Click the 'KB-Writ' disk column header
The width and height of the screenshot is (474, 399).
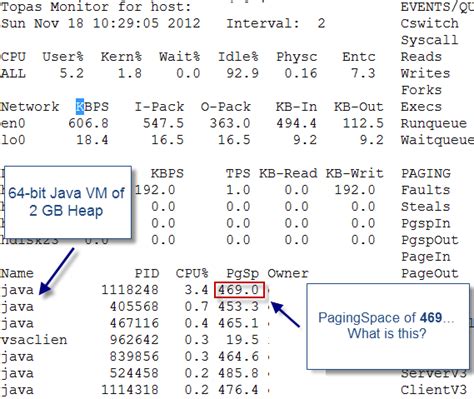[x=355, y=173]
